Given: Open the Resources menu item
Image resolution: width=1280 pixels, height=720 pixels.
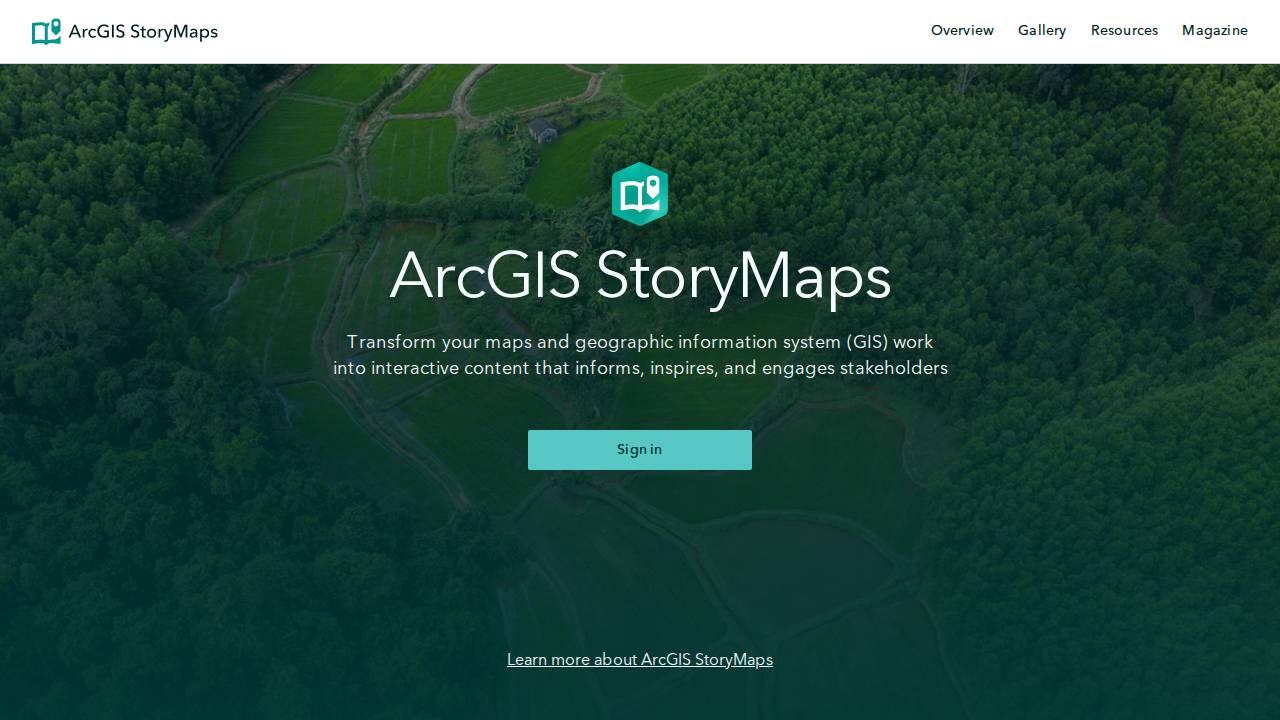Looking at the screenshot, I should coord(1124,31).
